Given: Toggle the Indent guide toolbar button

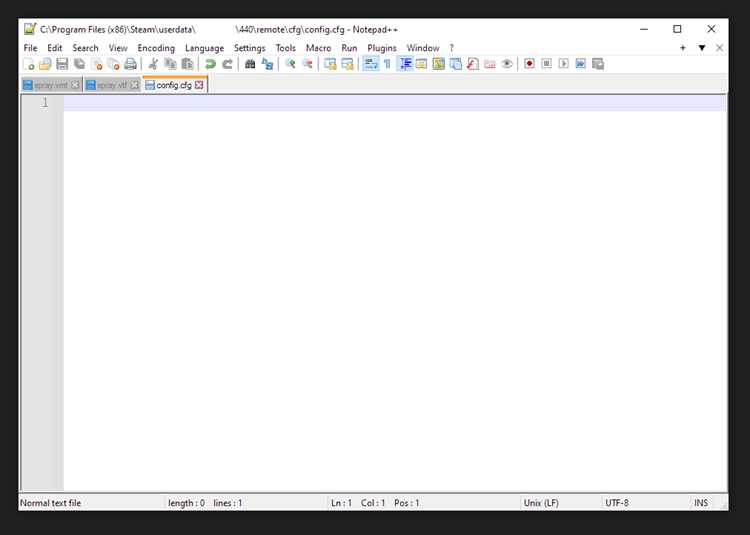Looking at the screenshot, I should tap(405, 64).
